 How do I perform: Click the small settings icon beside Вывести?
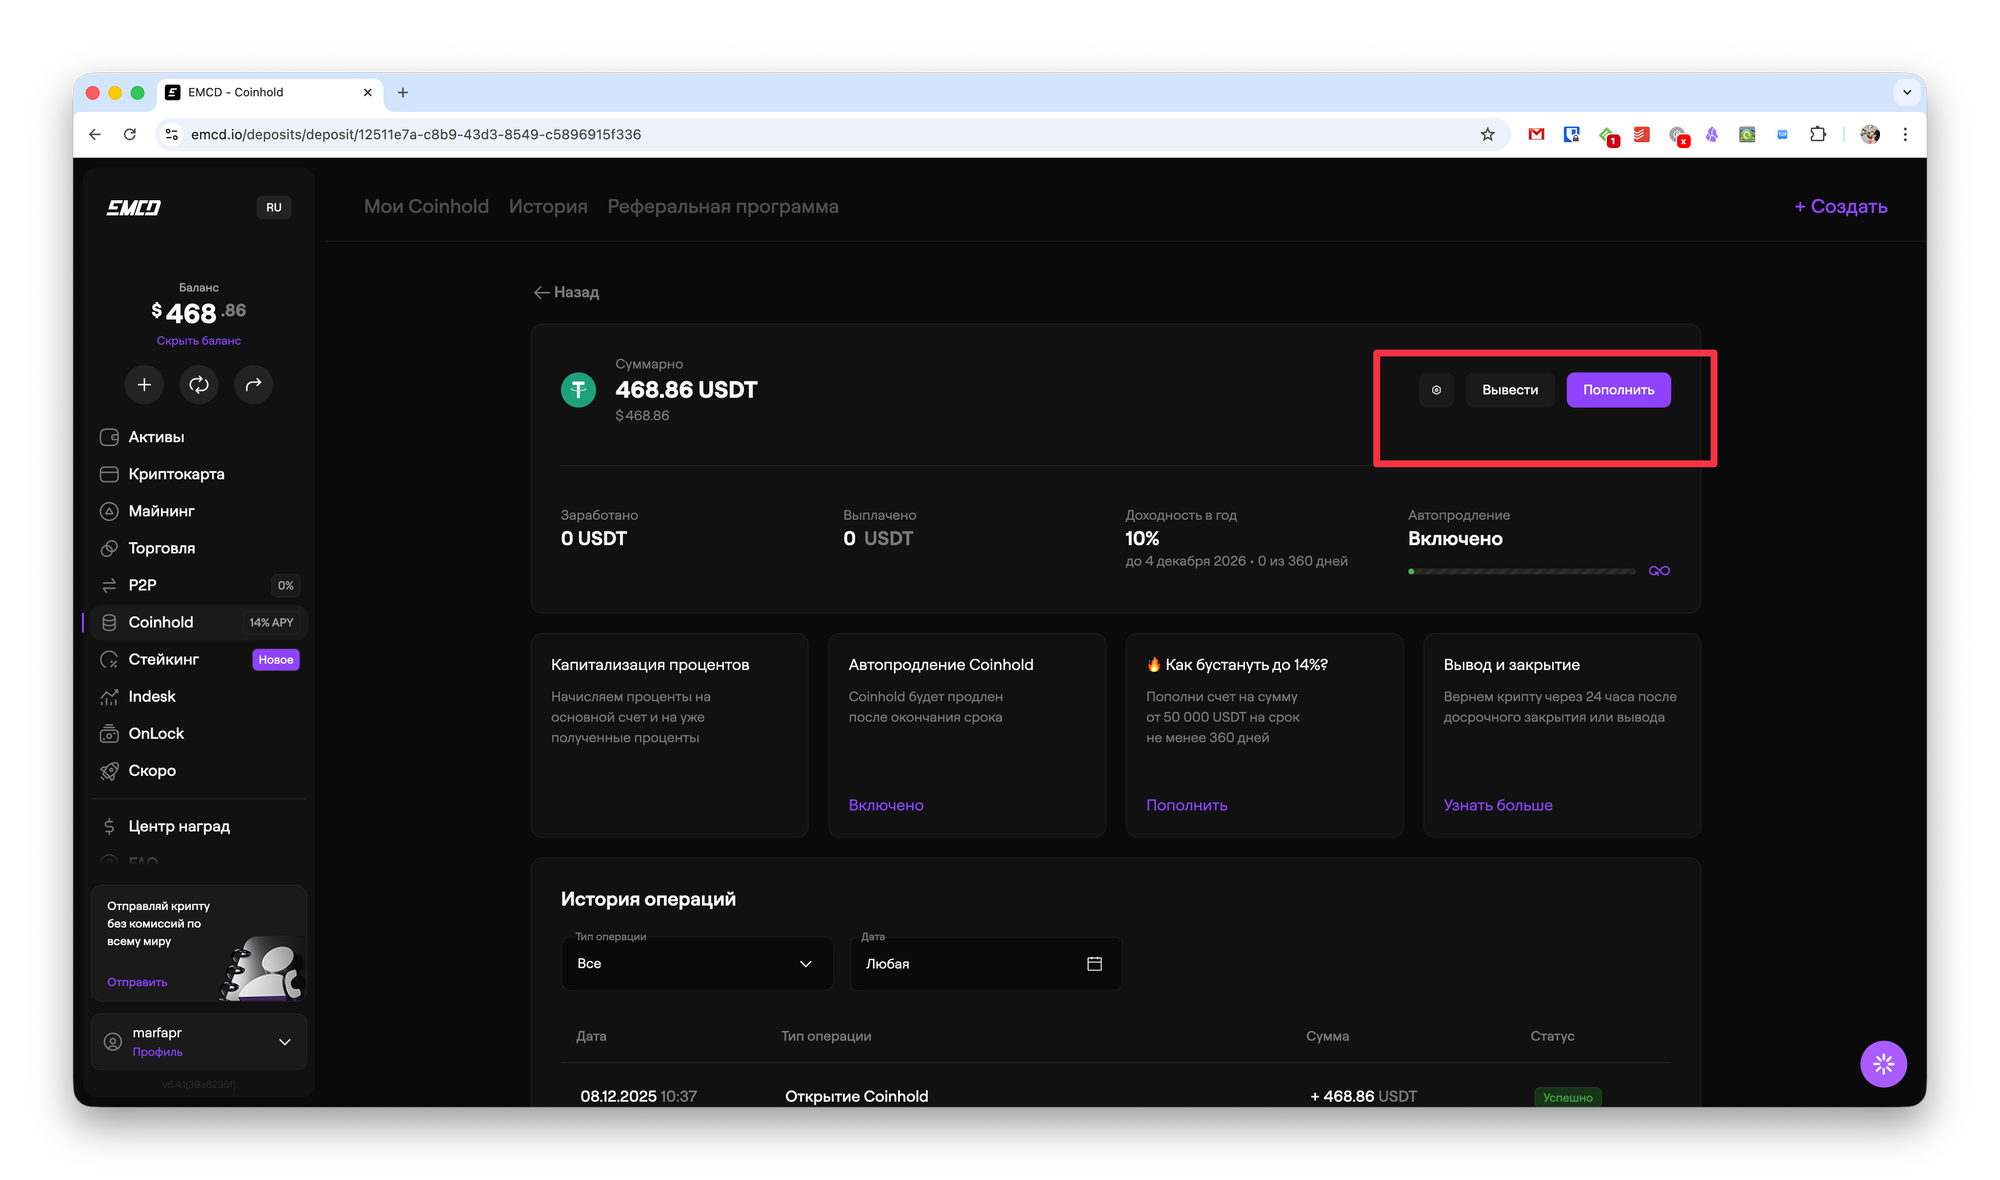click(x=1436, y=390)
